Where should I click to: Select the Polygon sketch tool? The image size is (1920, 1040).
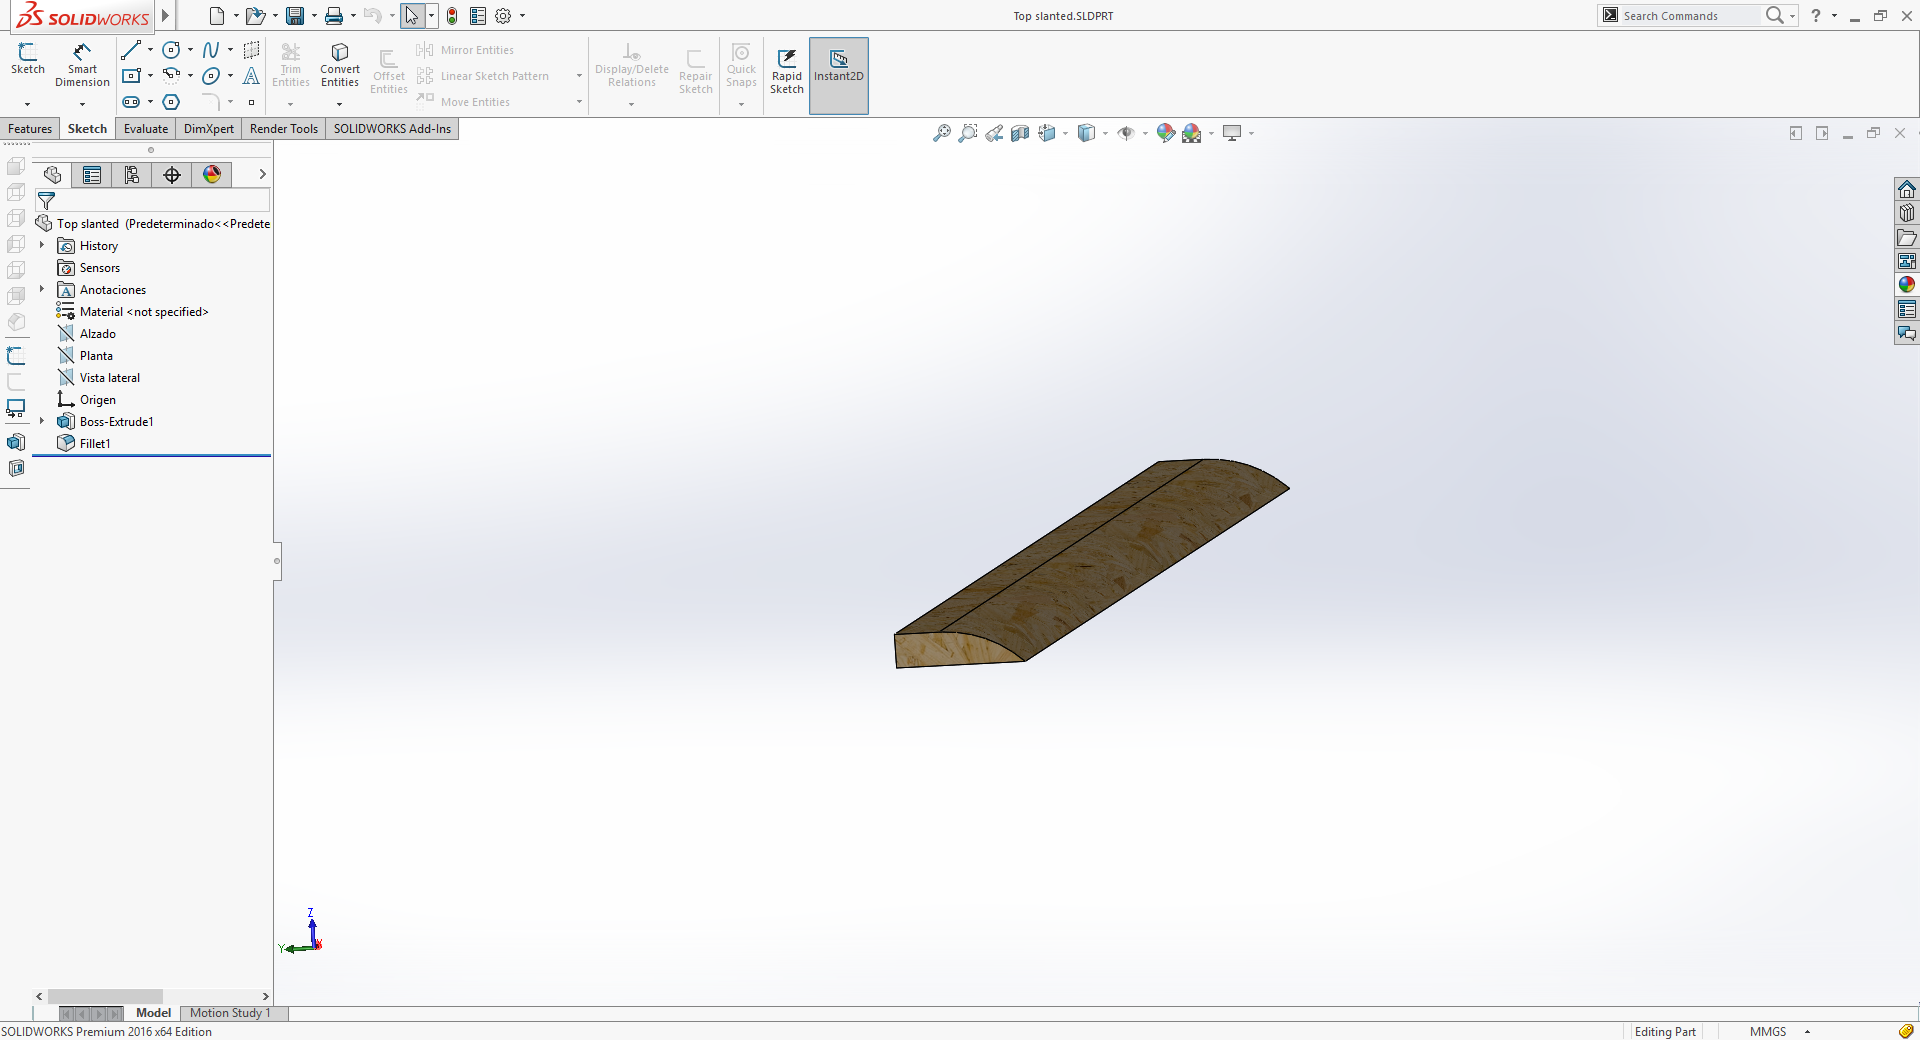(172, 102)
